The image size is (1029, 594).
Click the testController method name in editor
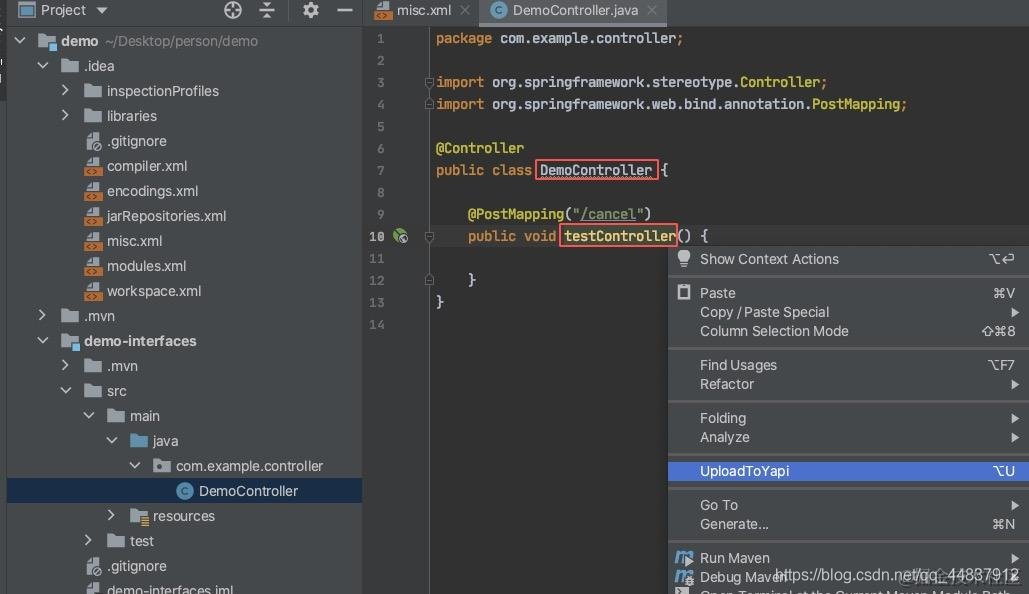click(x=620, y=236)
